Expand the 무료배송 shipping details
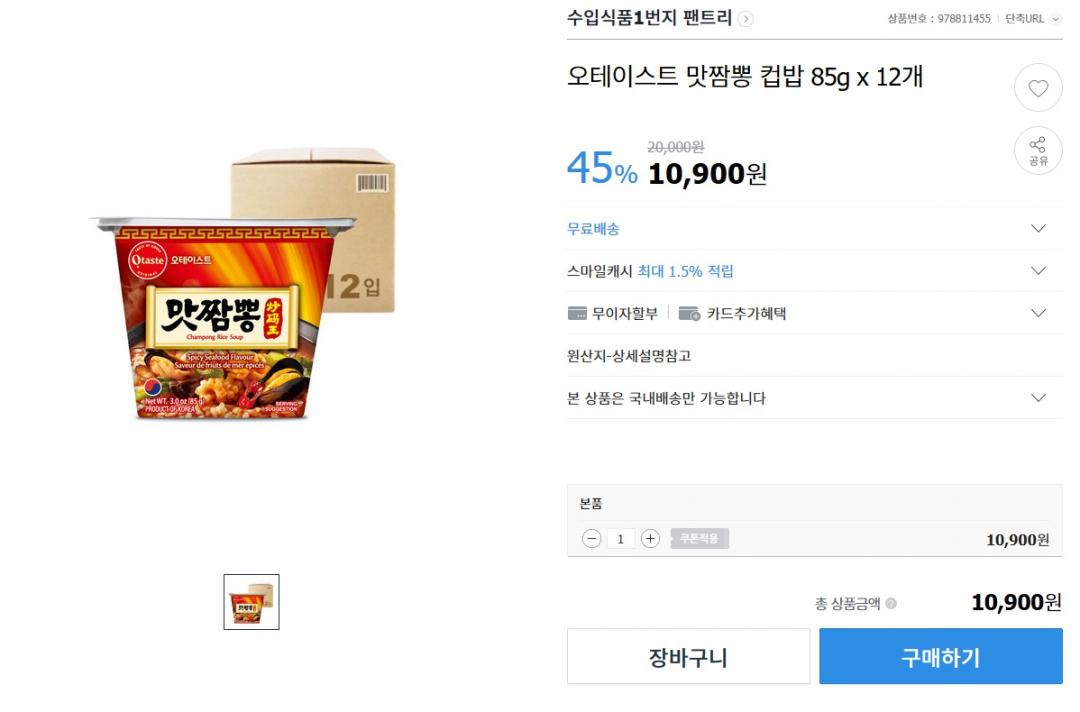The width and height of the screenshot is (1080, 712). [1038, 229]
